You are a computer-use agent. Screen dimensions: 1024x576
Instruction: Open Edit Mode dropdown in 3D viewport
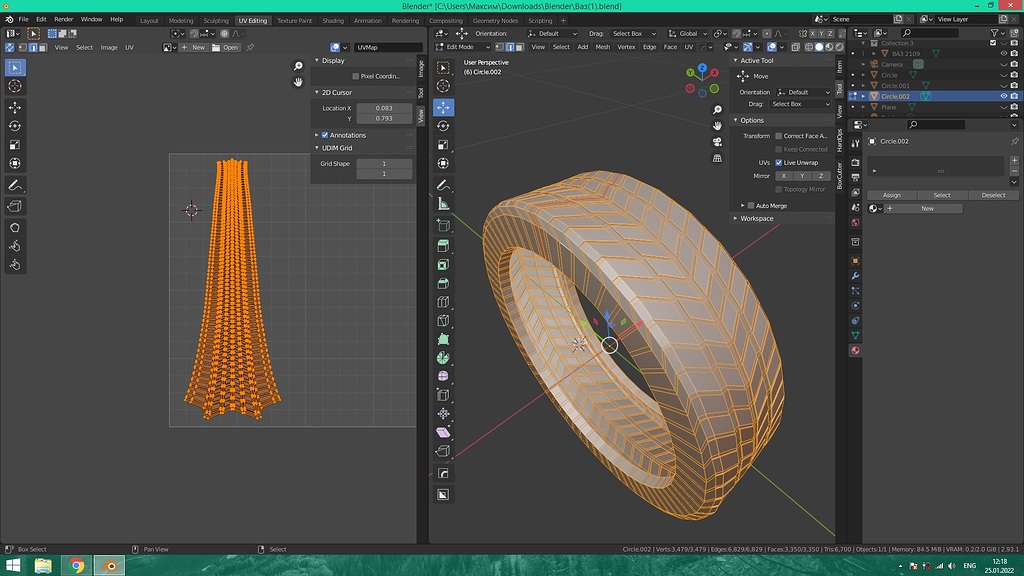coord(462,47)
